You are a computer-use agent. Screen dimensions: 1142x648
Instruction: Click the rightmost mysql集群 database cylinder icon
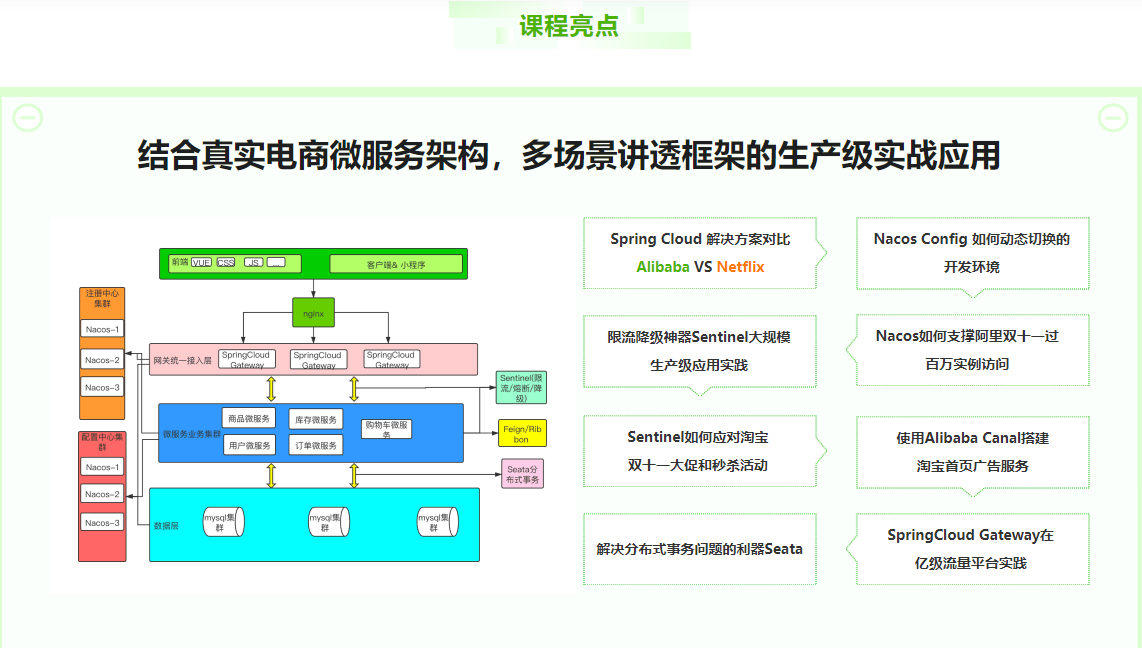point(437,521)
